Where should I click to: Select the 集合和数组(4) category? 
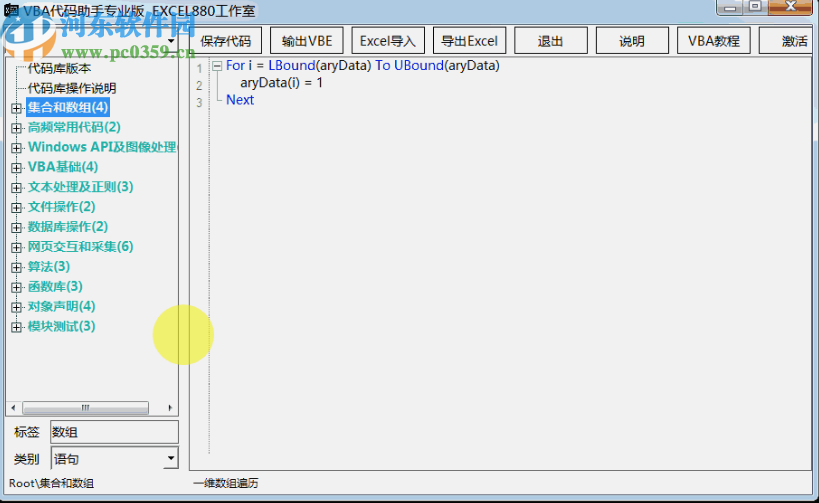tap(68, 108)
